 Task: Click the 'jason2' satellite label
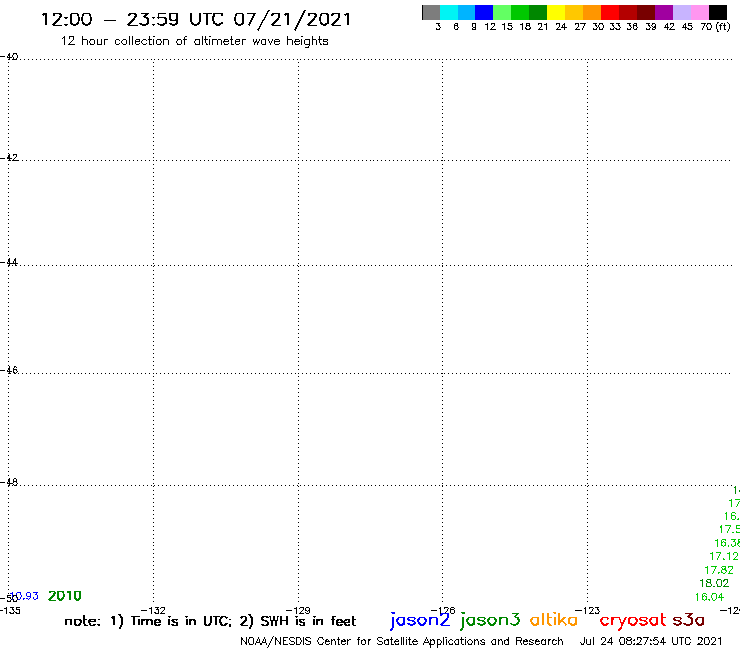point(420,620)
